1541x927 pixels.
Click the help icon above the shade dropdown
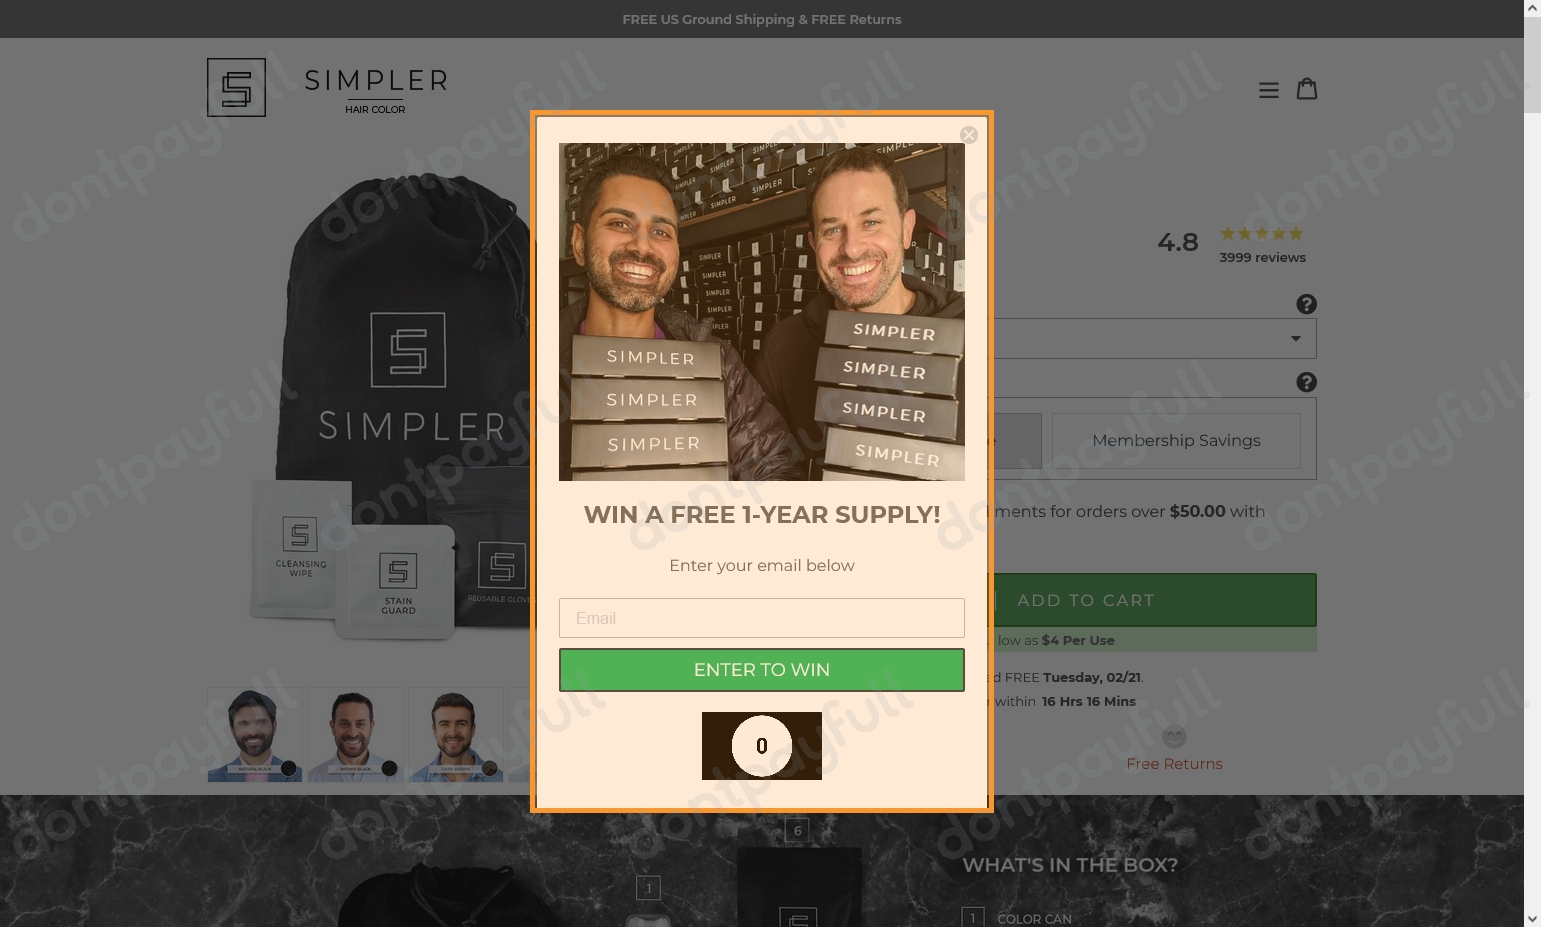click(x=1306, y=304)
